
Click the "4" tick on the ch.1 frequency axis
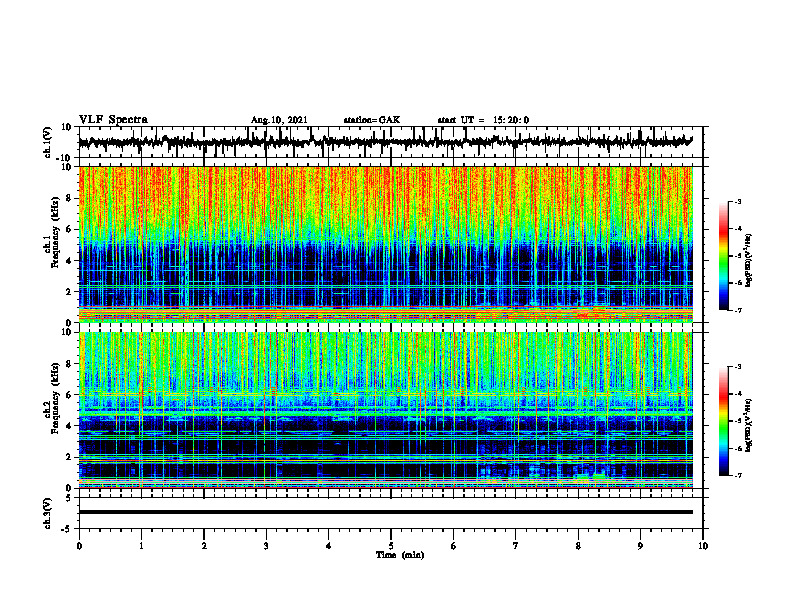(x=70, y=261)
